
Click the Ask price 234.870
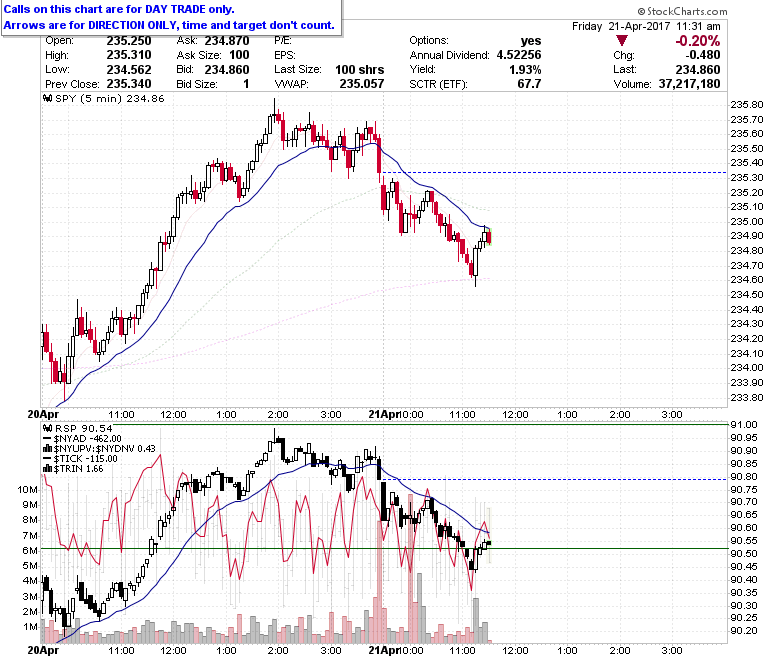click(x=227, y=41)
